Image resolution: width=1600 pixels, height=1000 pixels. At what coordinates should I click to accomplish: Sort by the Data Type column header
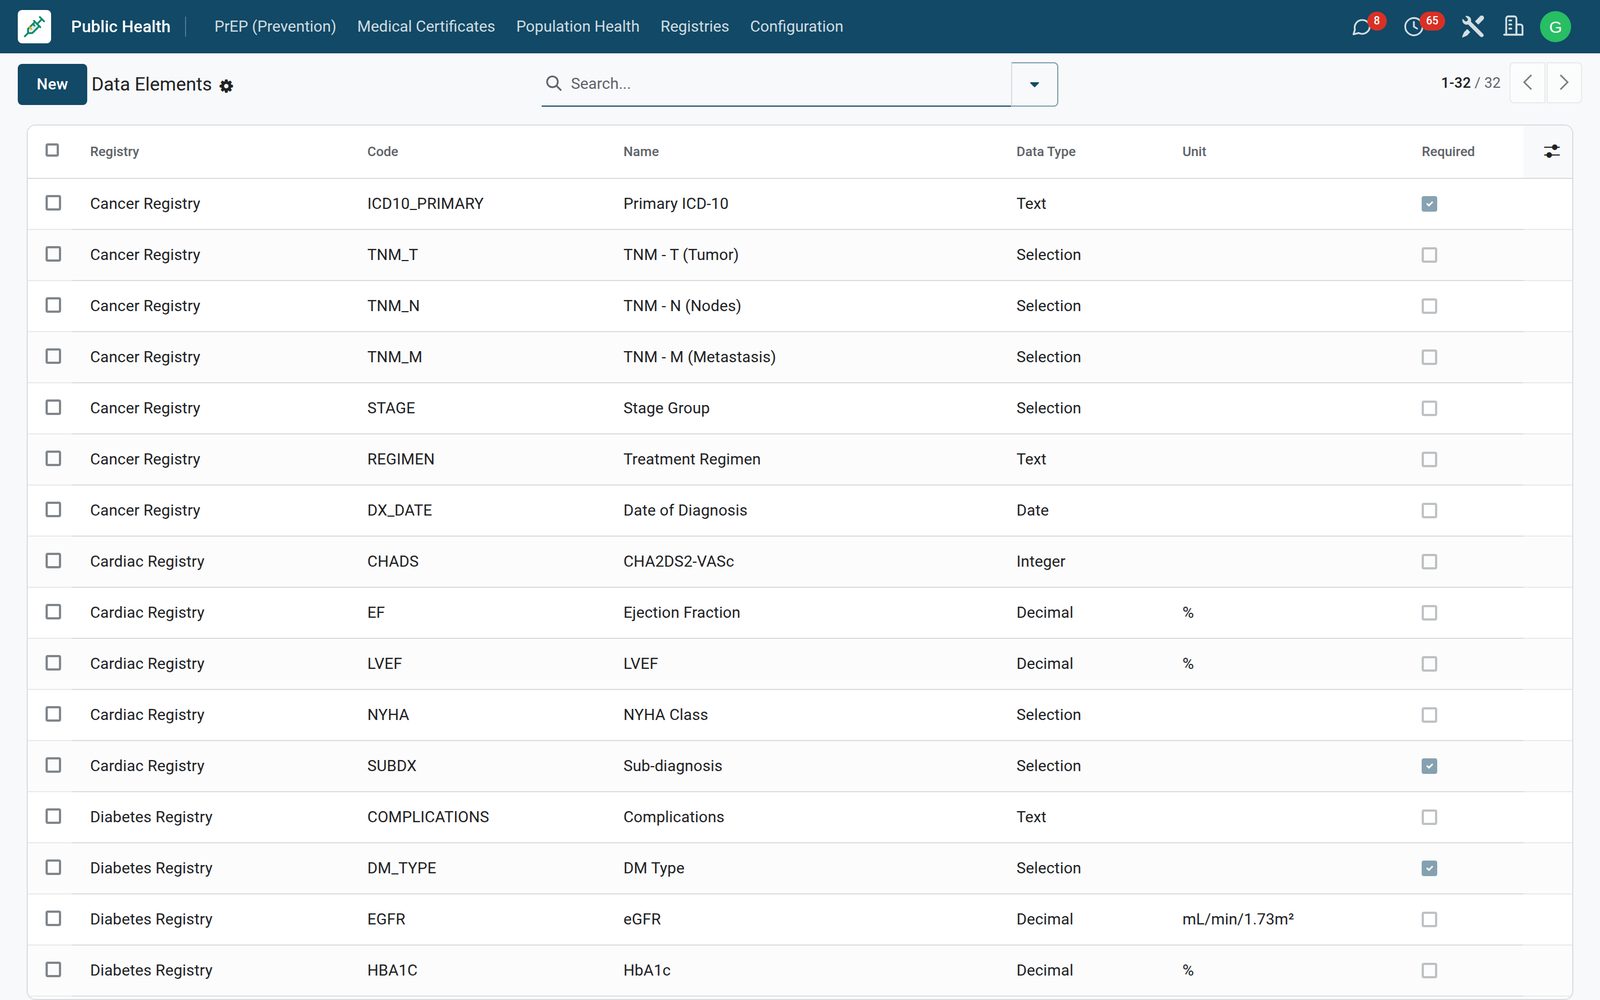pos(1046,152)
